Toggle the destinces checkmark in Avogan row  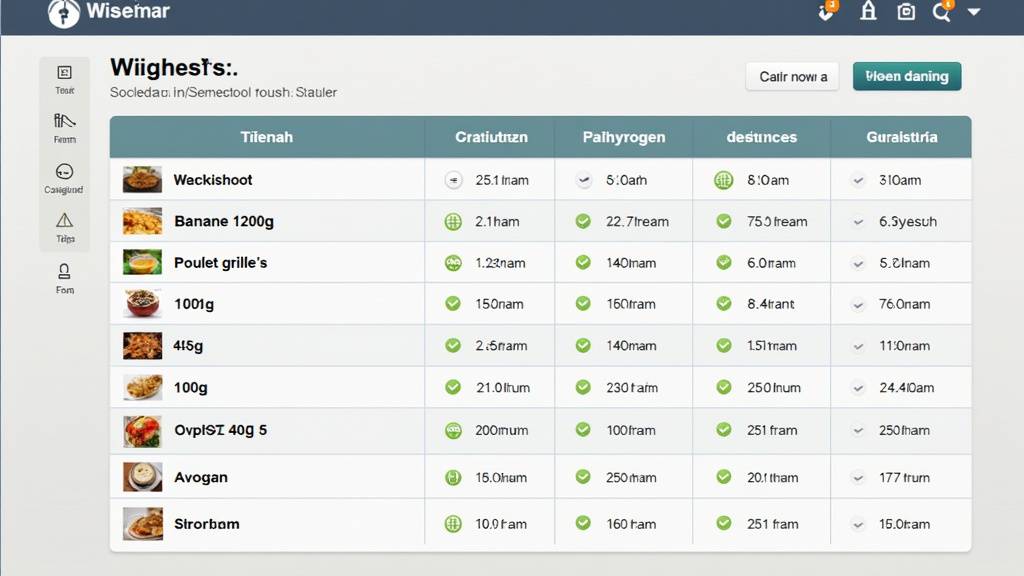[x=724, y=478]
